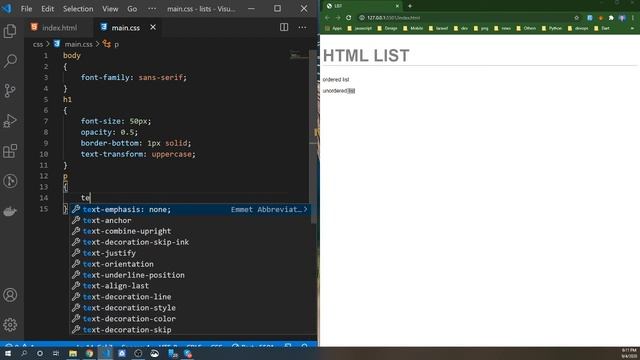Image resolution: width=640 pixels, height=360 pixels.
Task: Open File Explorer from taskbar
Action: pos(73,353)
